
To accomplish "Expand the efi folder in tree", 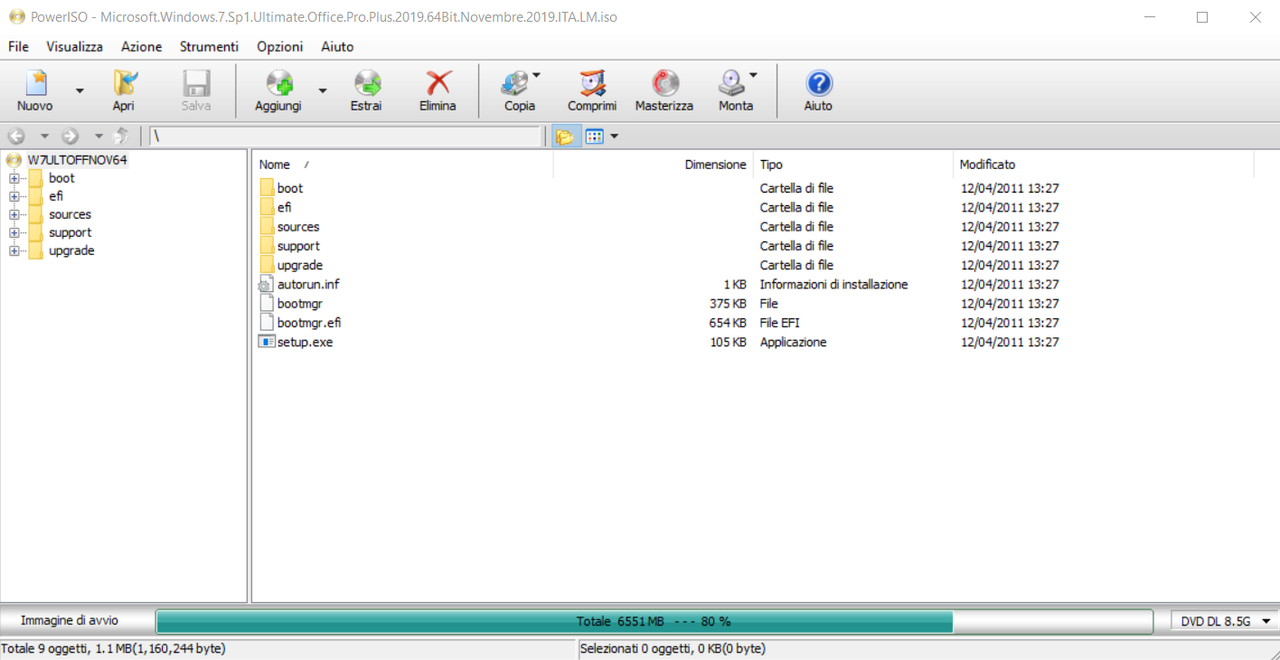I will coord(14,196).
